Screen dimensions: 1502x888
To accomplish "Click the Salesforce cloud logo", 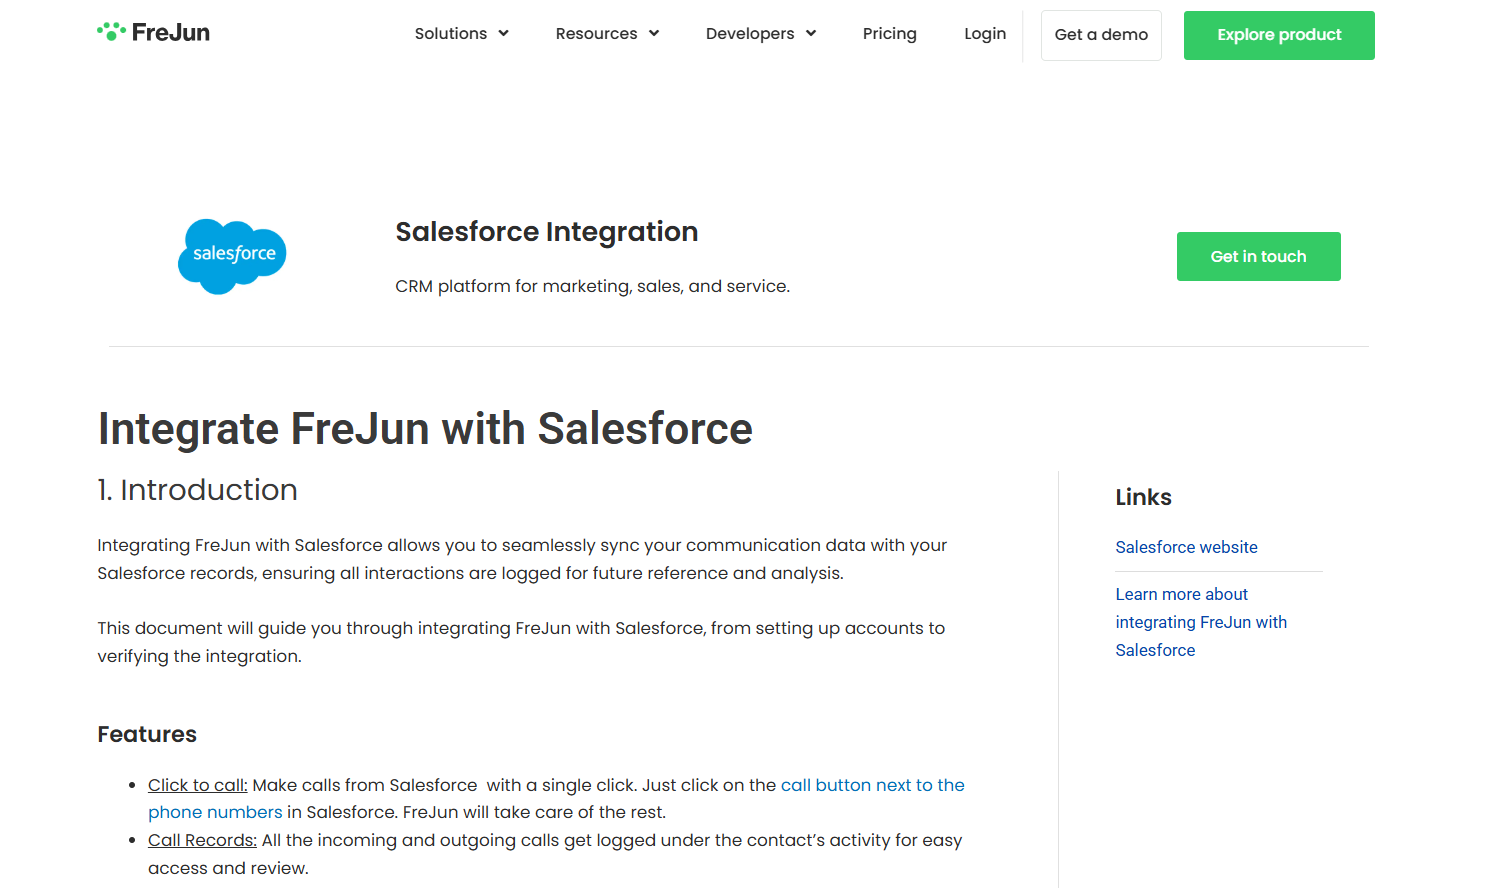I will 232,256.
